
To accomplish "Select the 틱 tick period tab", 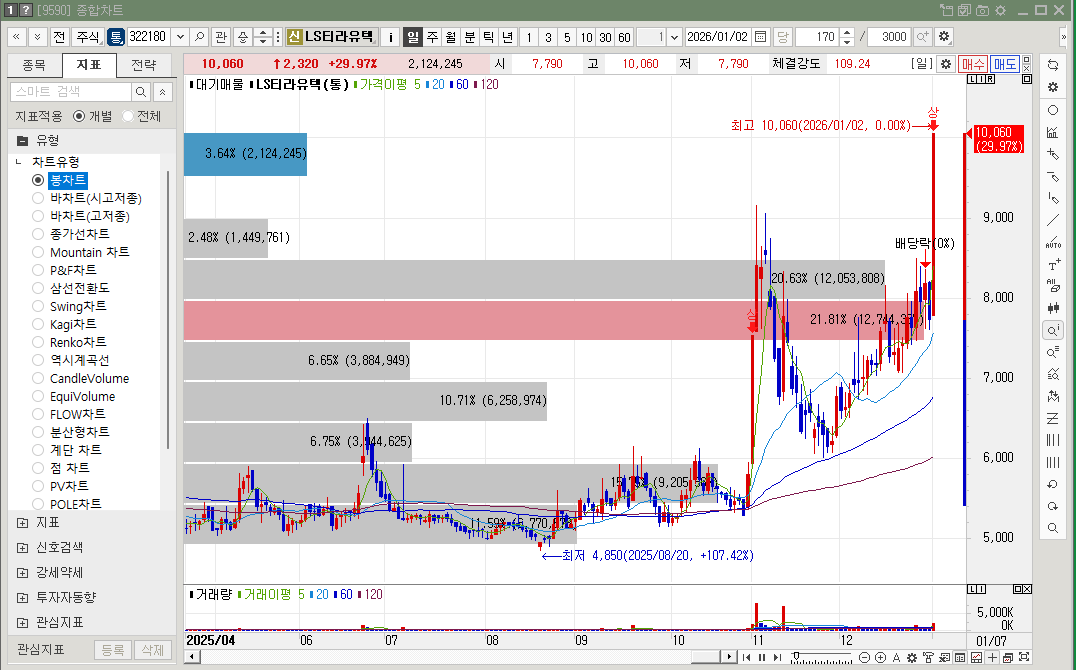I will pos(488,36).
